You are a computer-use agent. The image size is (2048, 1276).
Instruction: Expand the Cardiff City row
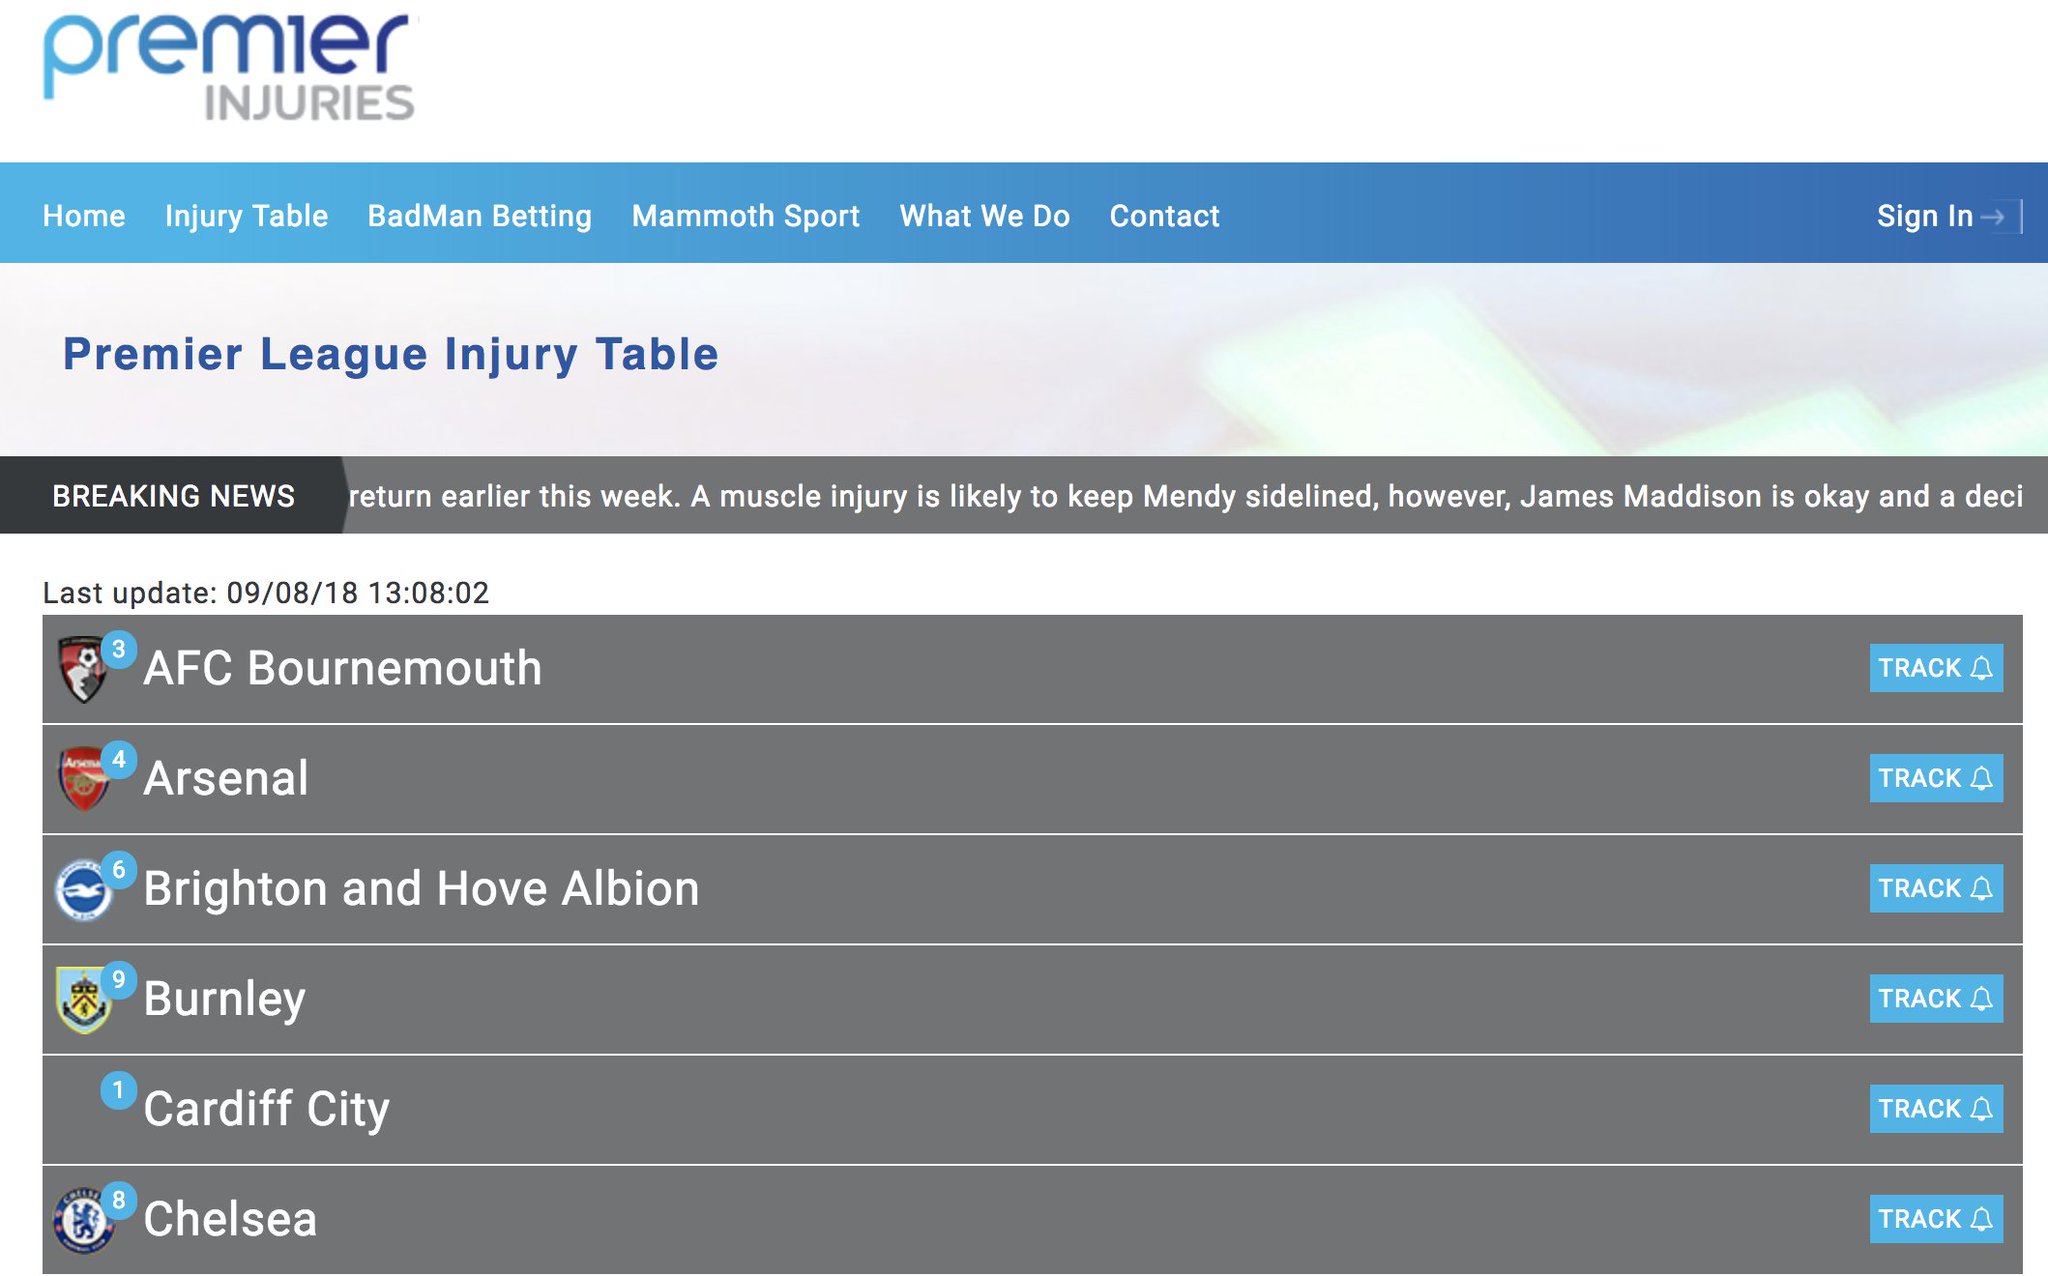coord(266,1109)
